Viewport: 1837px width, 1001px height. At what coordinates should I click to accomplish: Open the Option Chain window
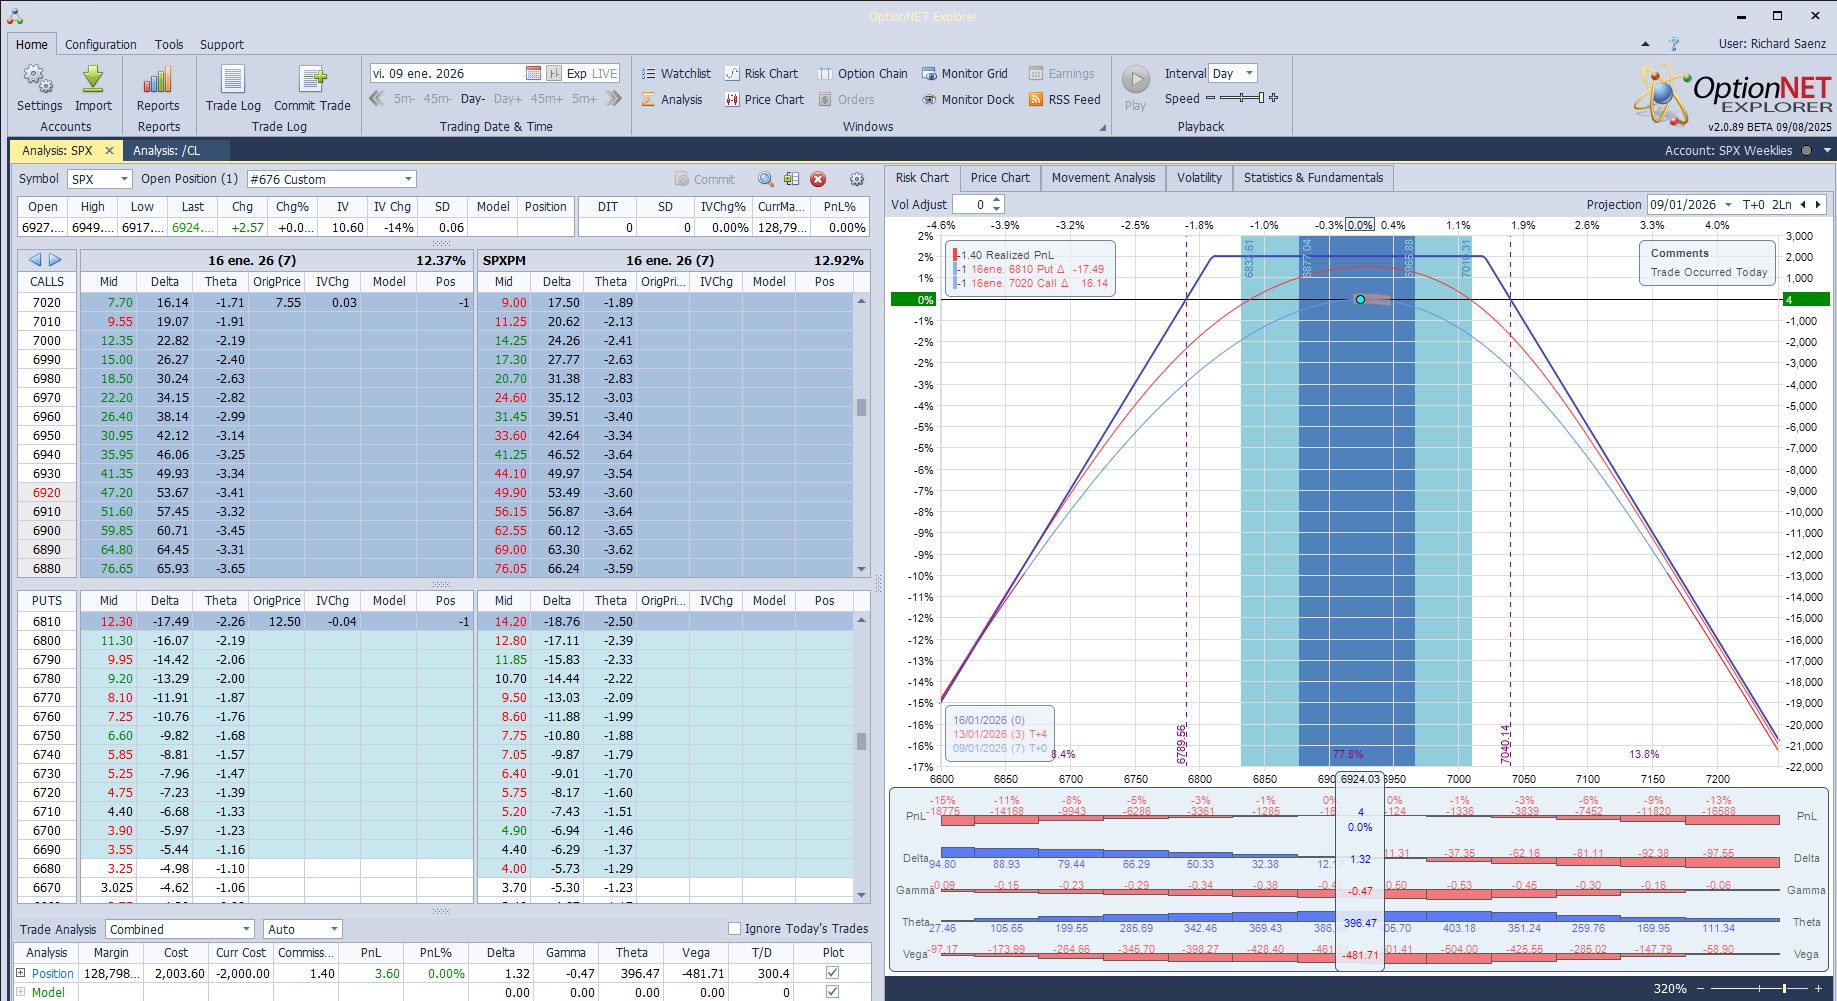click(x=862, y=74)
